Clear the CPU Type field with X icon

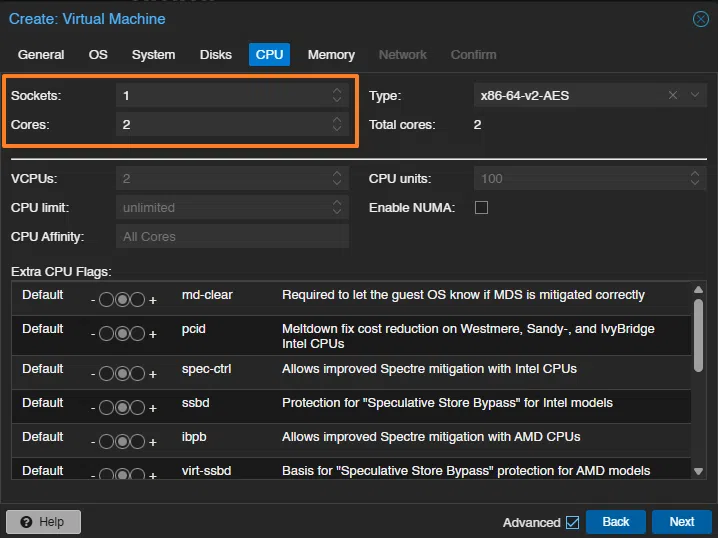[673, 95]
